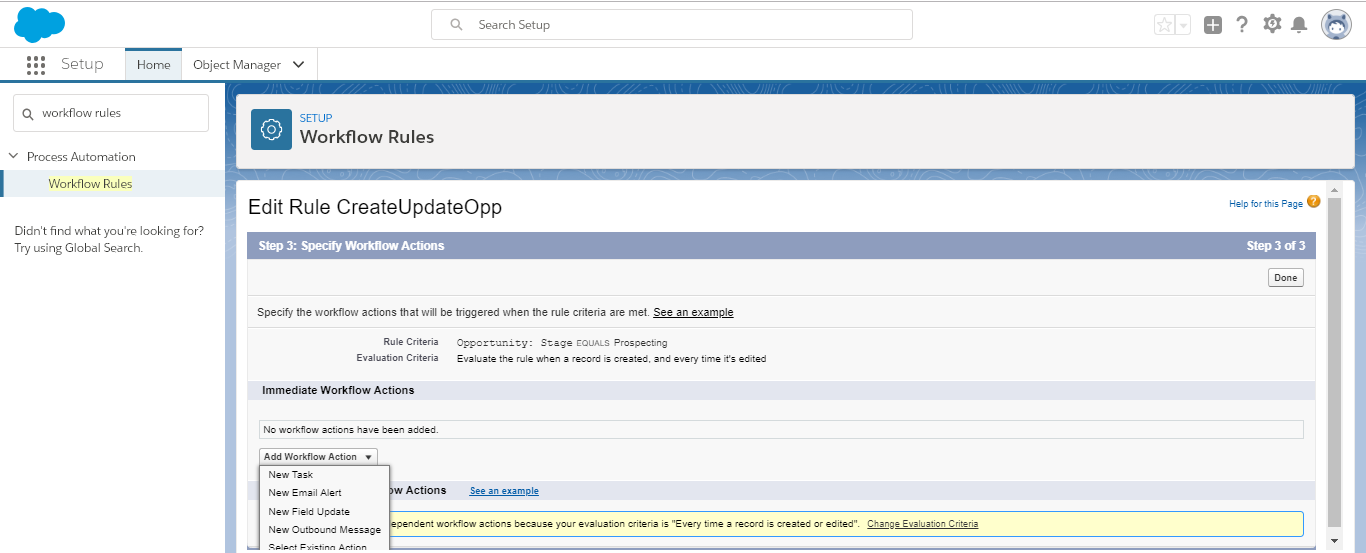Select New Field Update option
This screenshot has height=553, width=1366.
coord(309,511)
